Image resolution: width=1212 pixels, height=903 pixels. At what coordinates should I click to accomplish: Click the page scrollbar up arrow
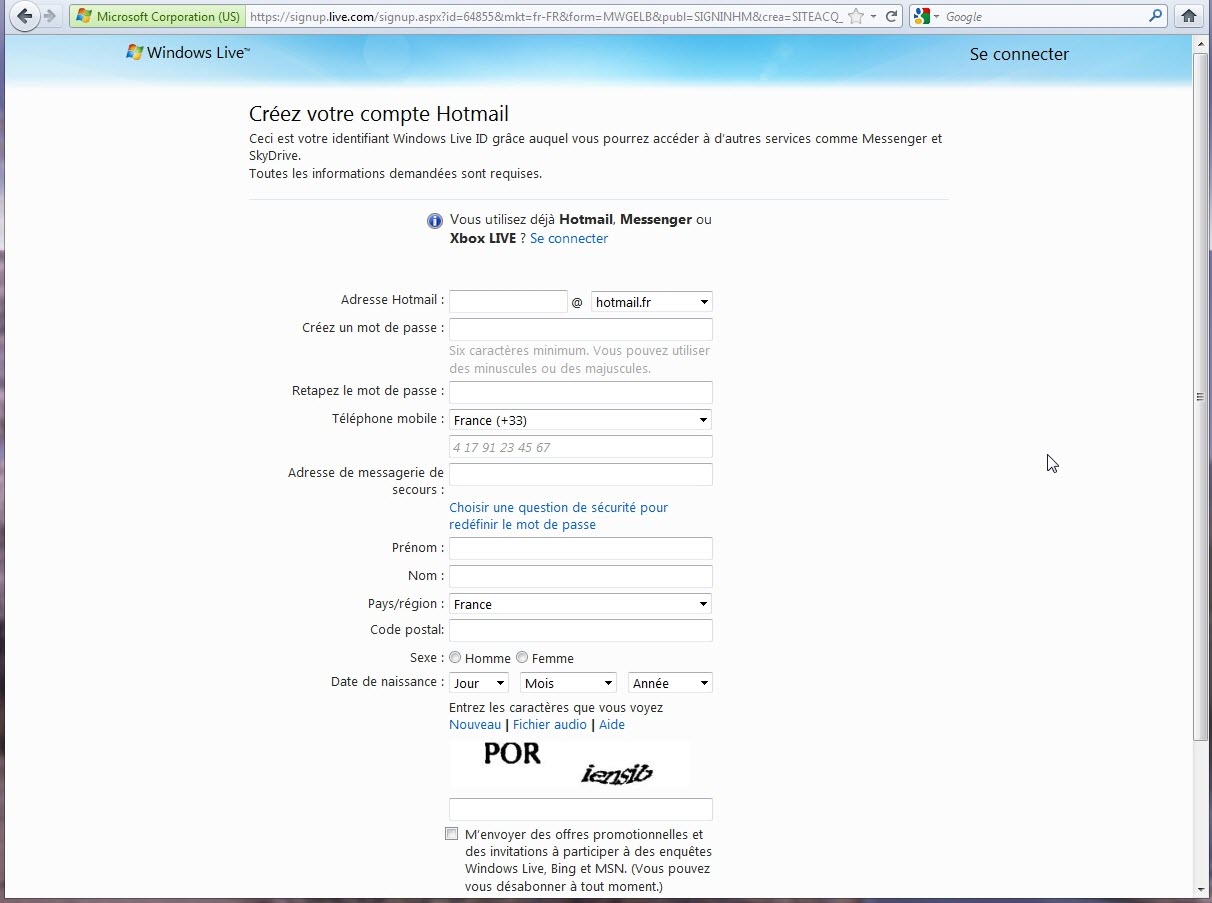pyautogui.click(x=1201, y=44)
